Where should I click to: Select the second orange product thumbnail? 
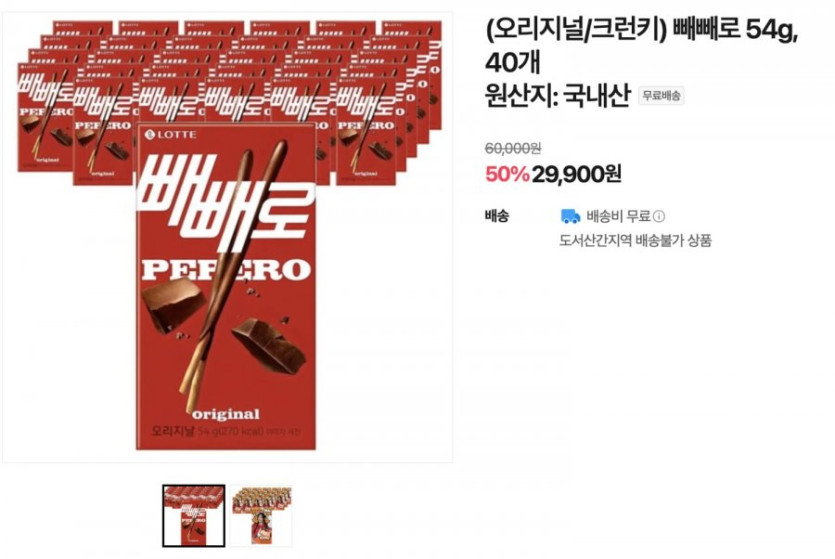(x=261, y=515)
